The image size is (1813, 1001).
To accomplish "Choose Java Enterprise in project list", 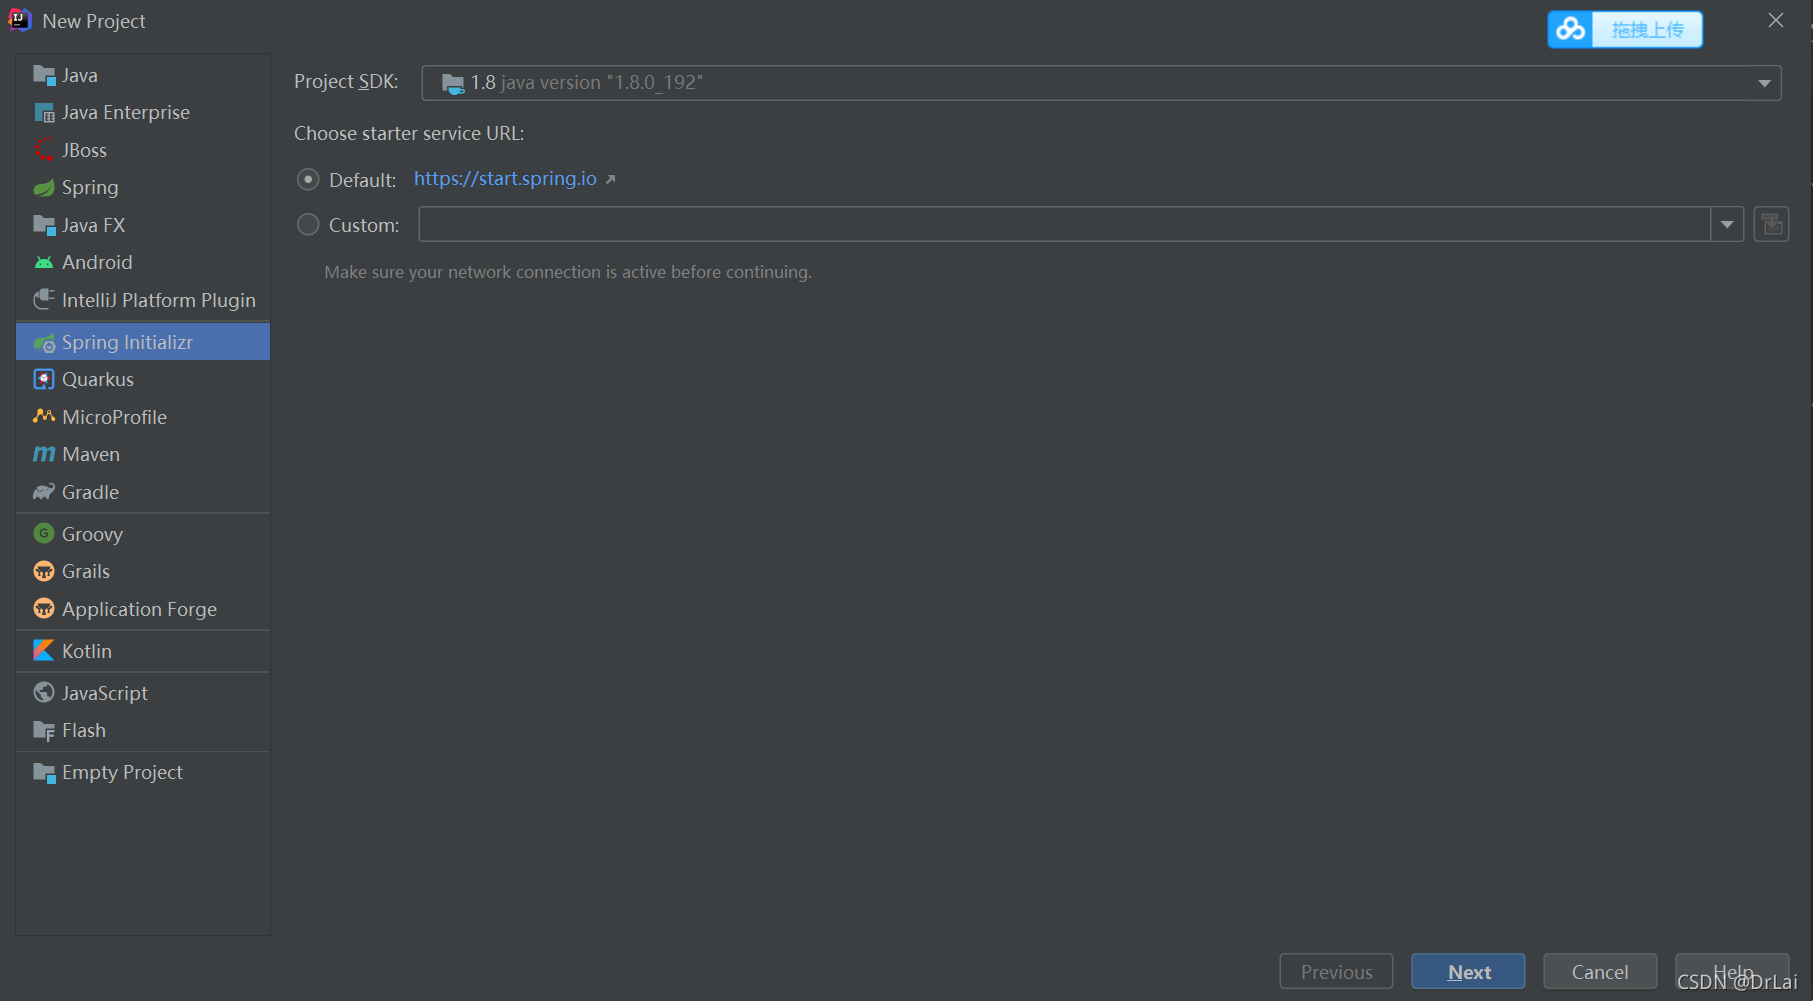I will point(143,112).
